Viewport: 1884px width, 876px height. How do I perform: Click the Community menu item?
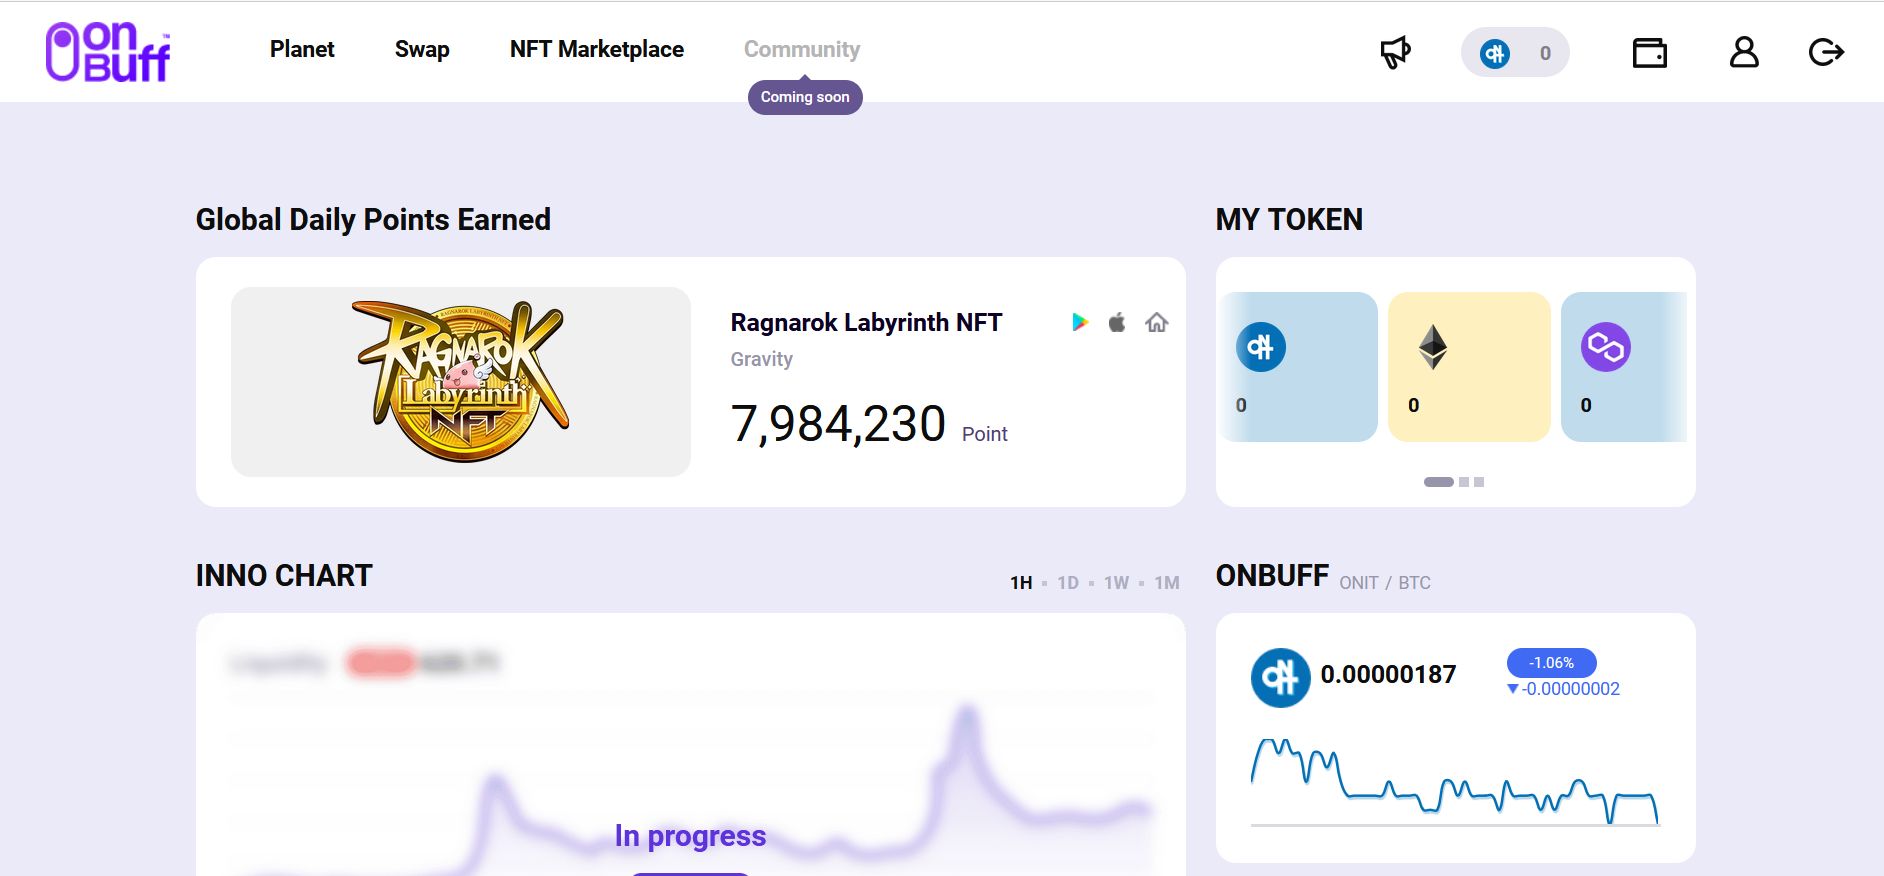(x=802, y=49)
